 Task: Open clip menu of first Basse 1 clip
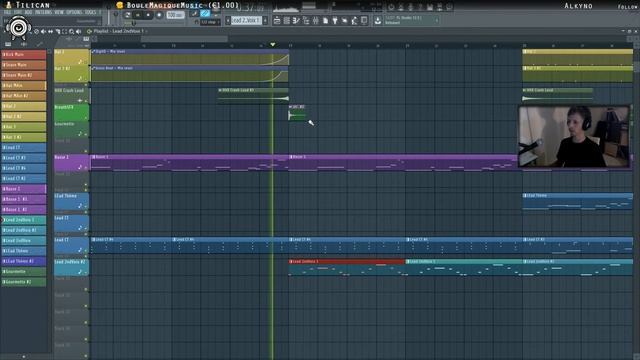click(93, 157)
